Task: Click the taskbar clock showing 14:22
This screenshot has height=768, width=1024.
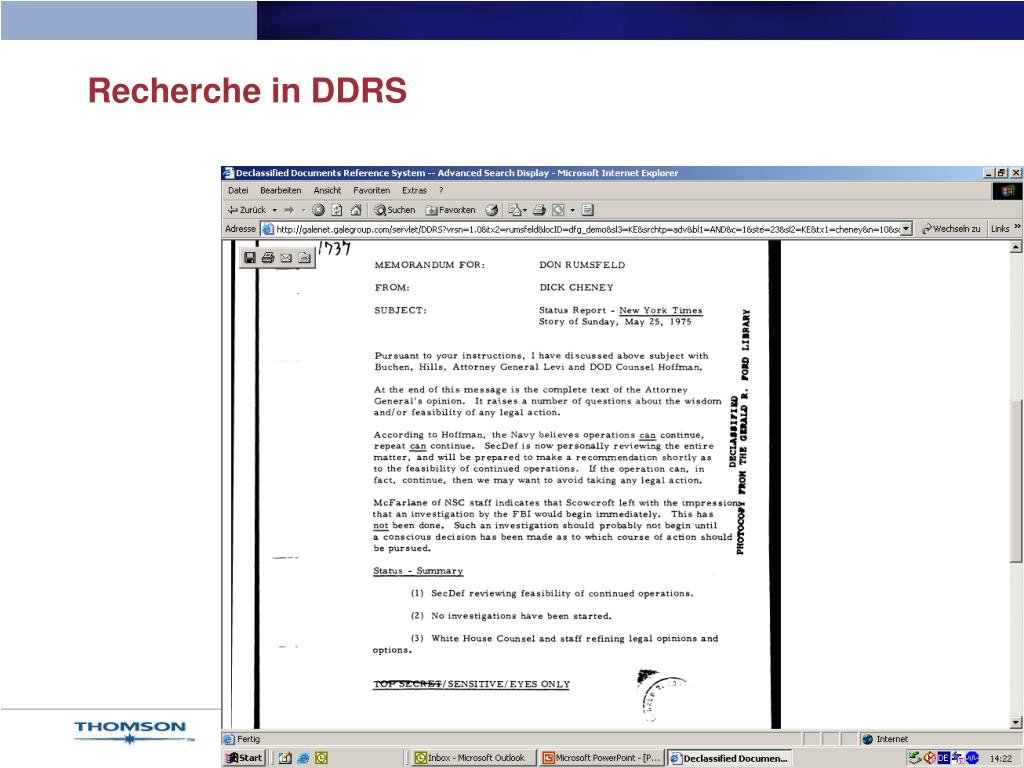Action: (1000, 758)
